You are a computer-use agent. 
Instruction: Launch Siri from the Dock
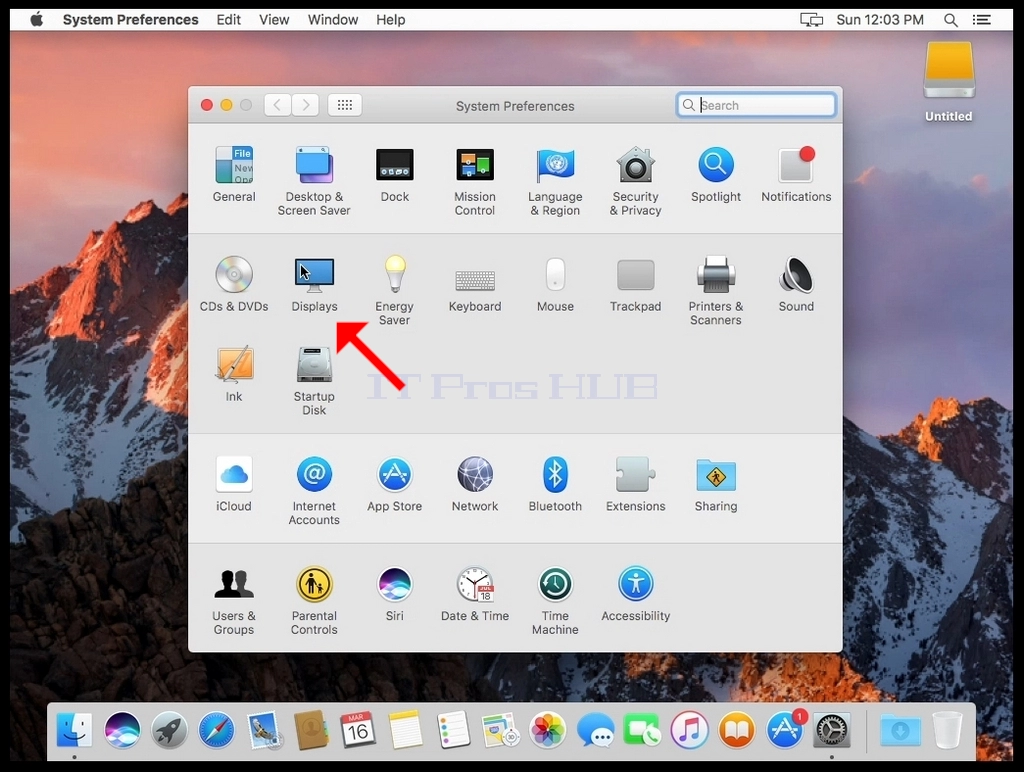point(122,730)
